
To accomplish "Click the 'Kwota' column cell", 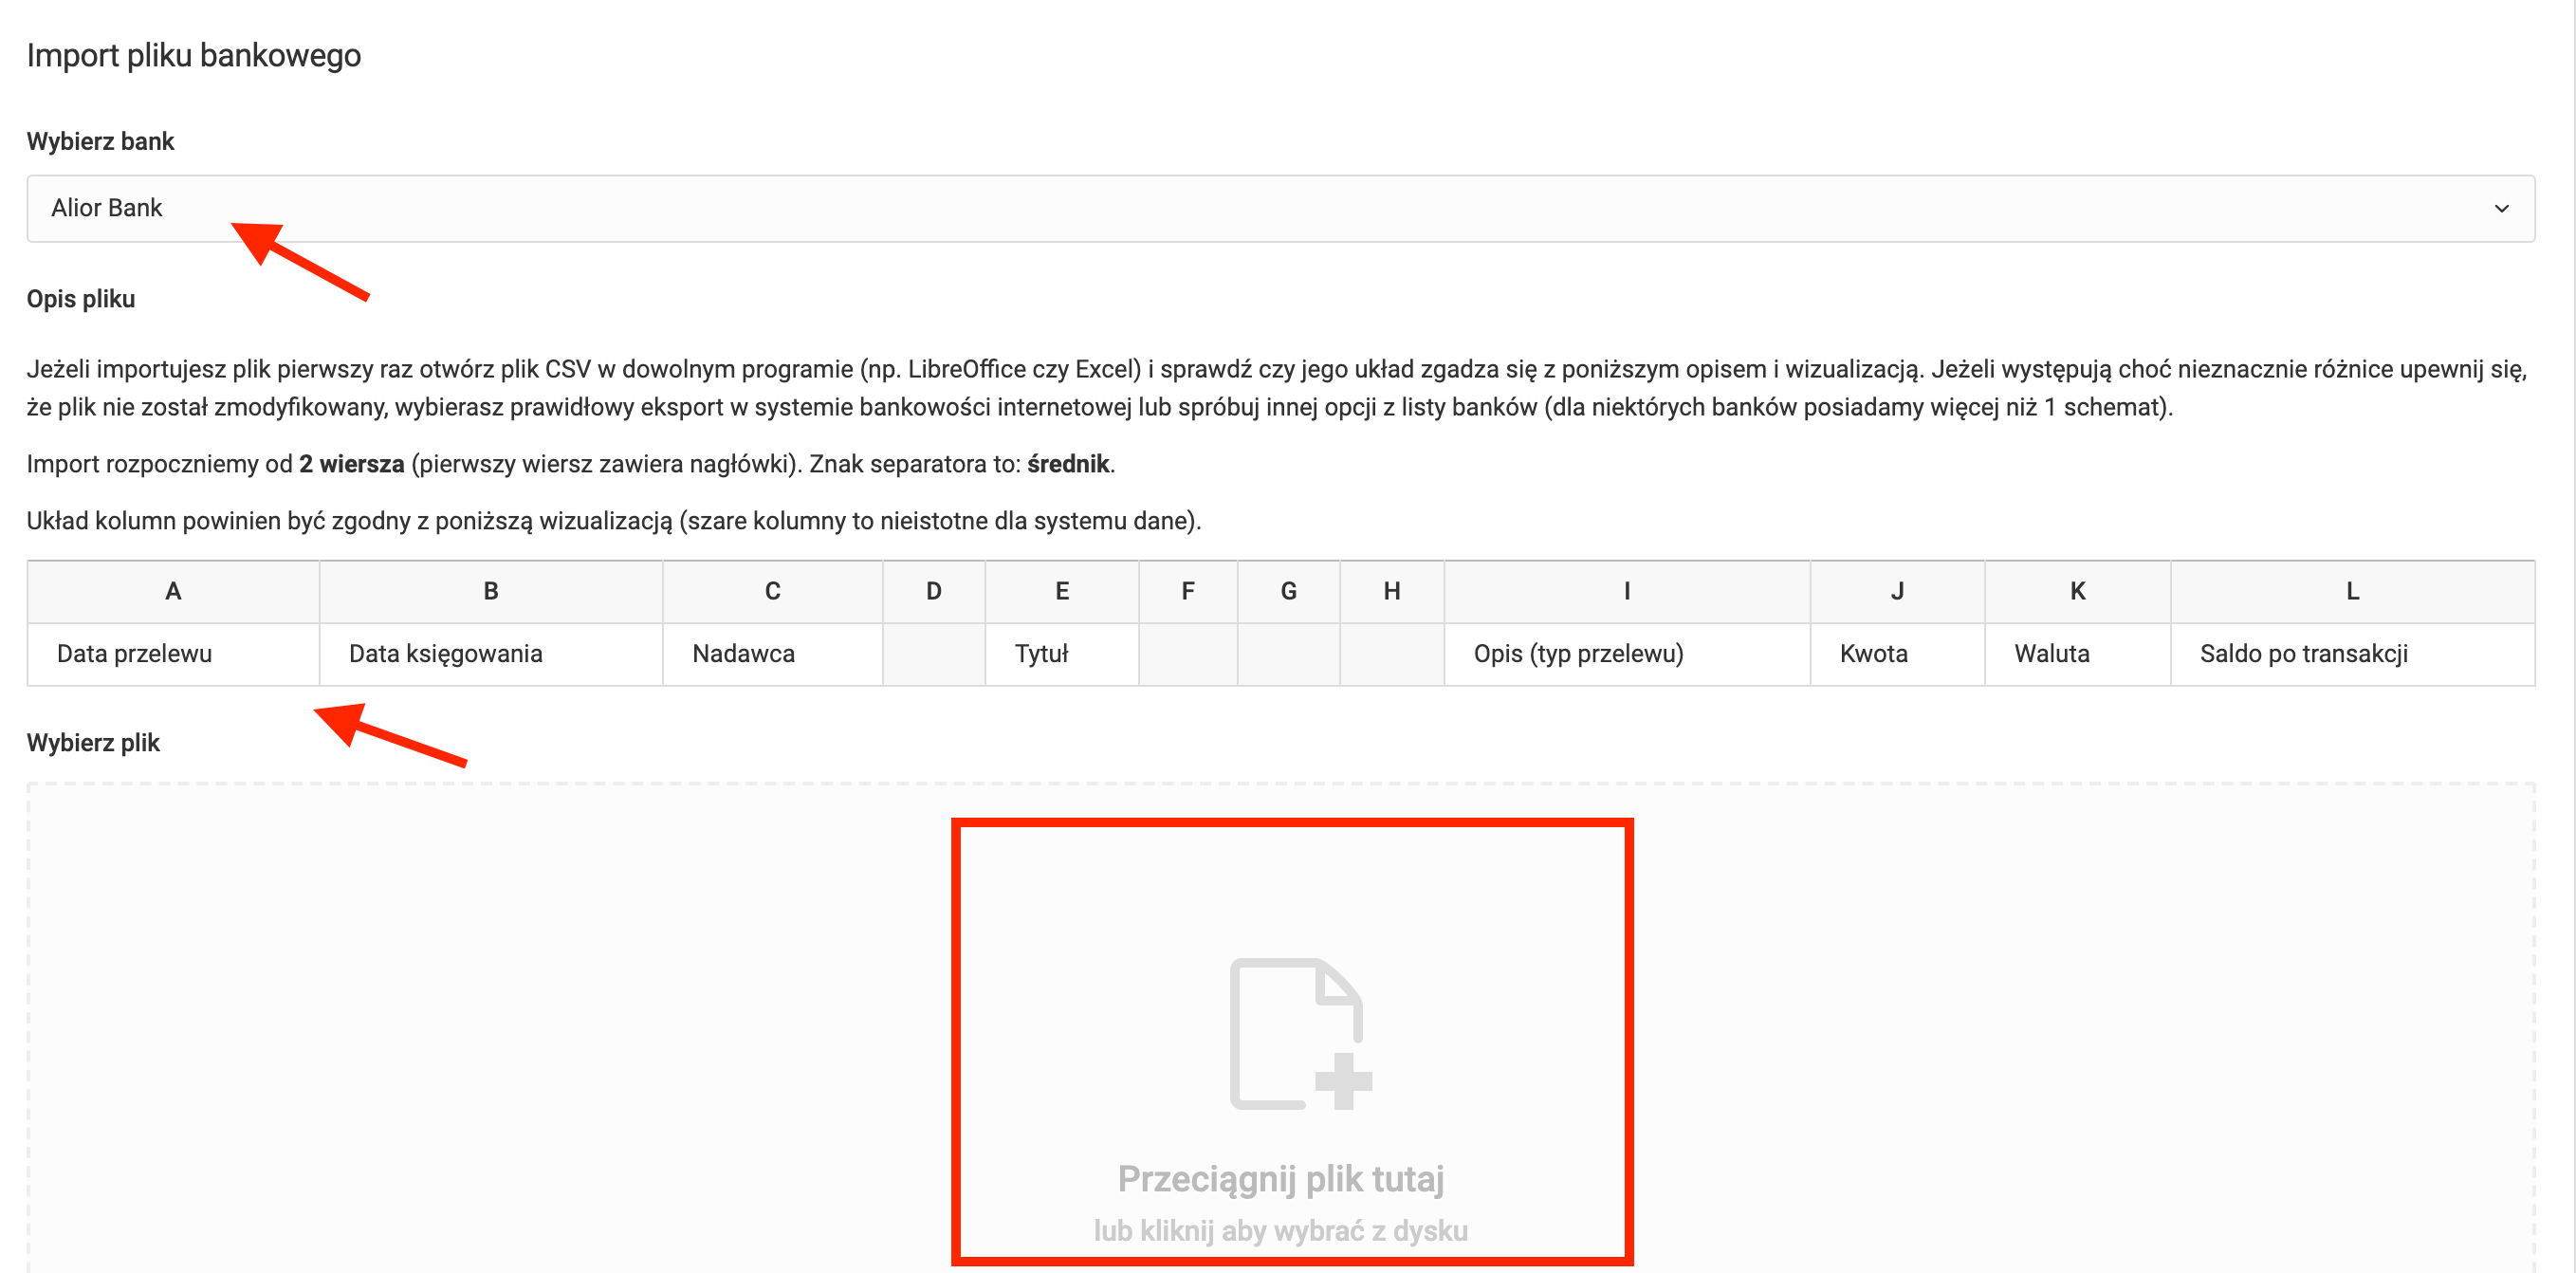I will tap(1873, 654).
